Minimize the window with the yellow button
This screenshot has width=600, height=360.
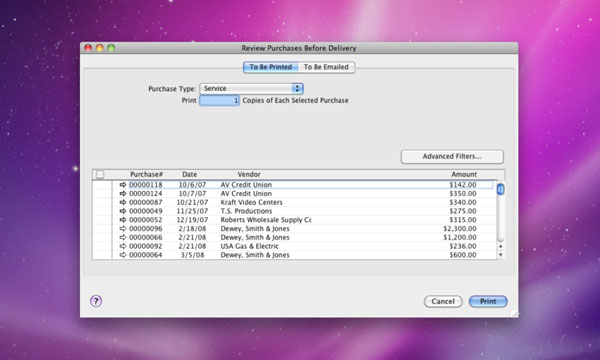point(100,48)
